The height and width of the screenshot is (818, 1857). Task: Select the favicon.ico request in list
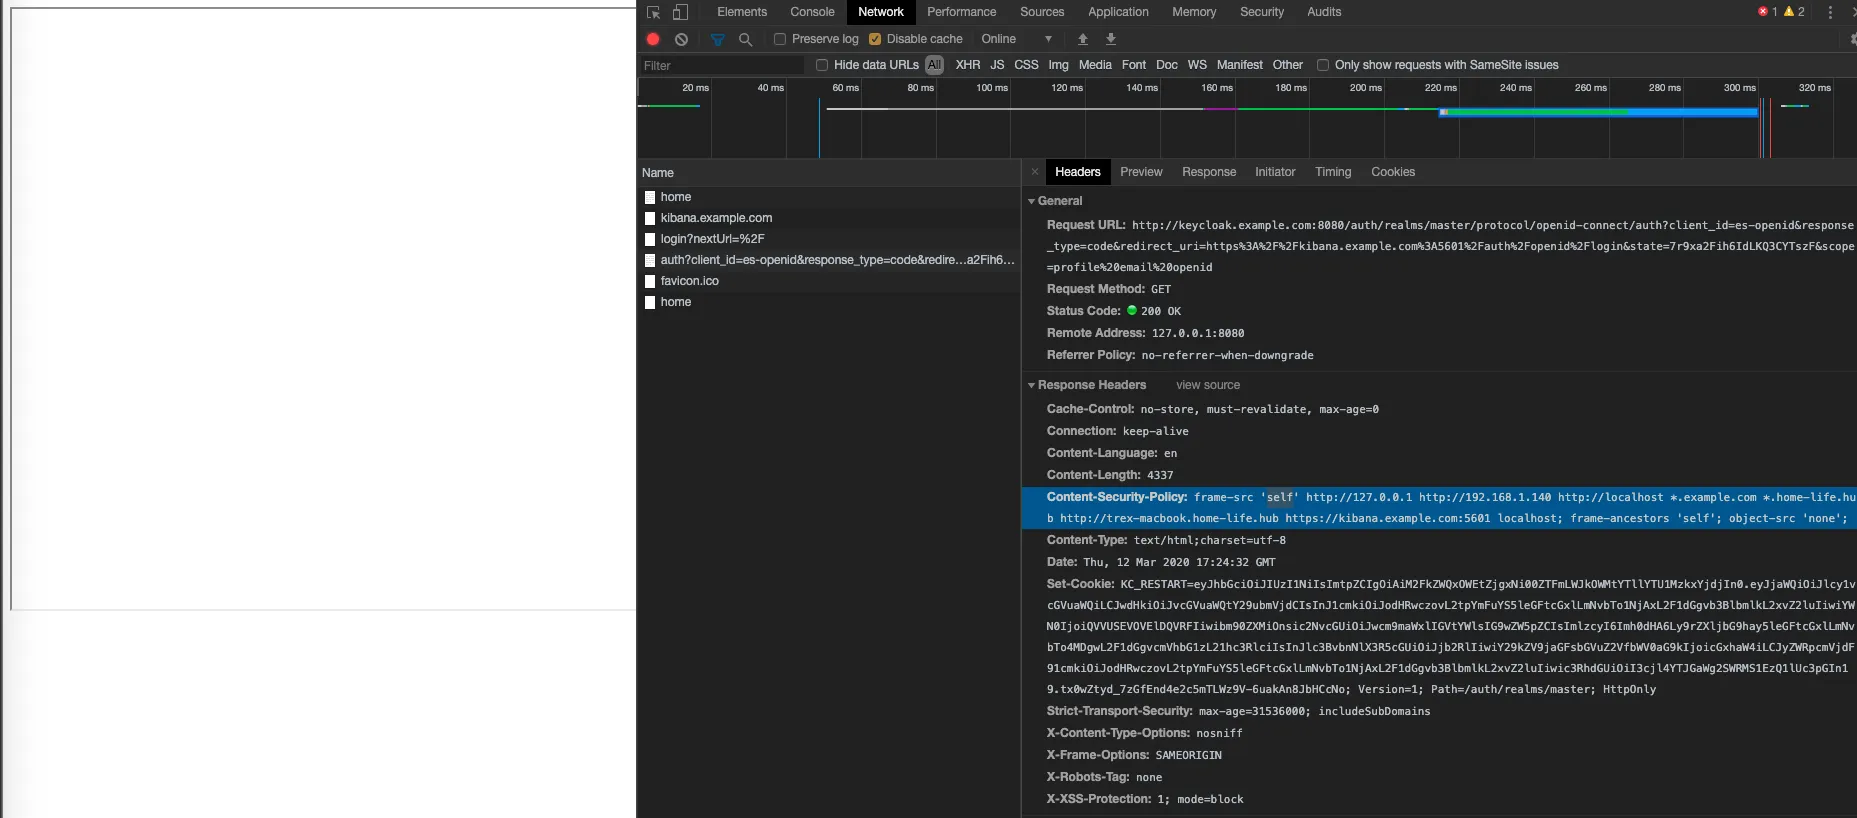click(x=689, y=281)
